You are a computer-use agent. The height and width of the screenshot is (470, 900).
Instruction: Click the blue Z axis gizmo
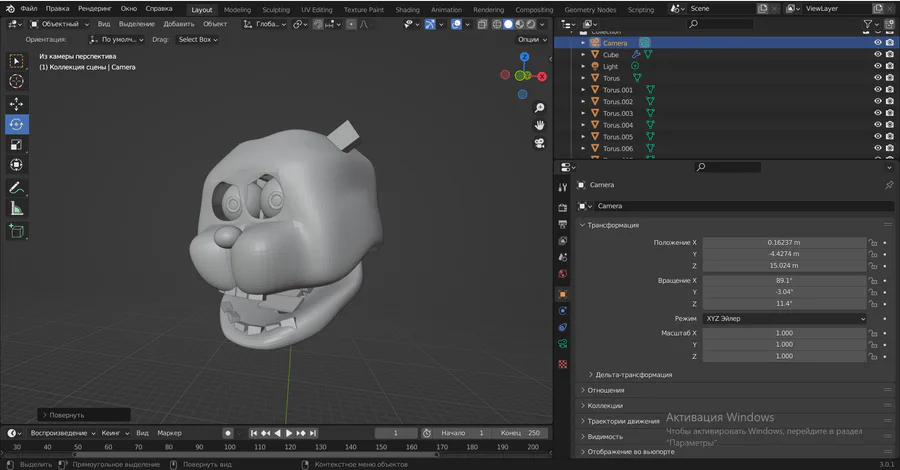[x=524, y=57]
